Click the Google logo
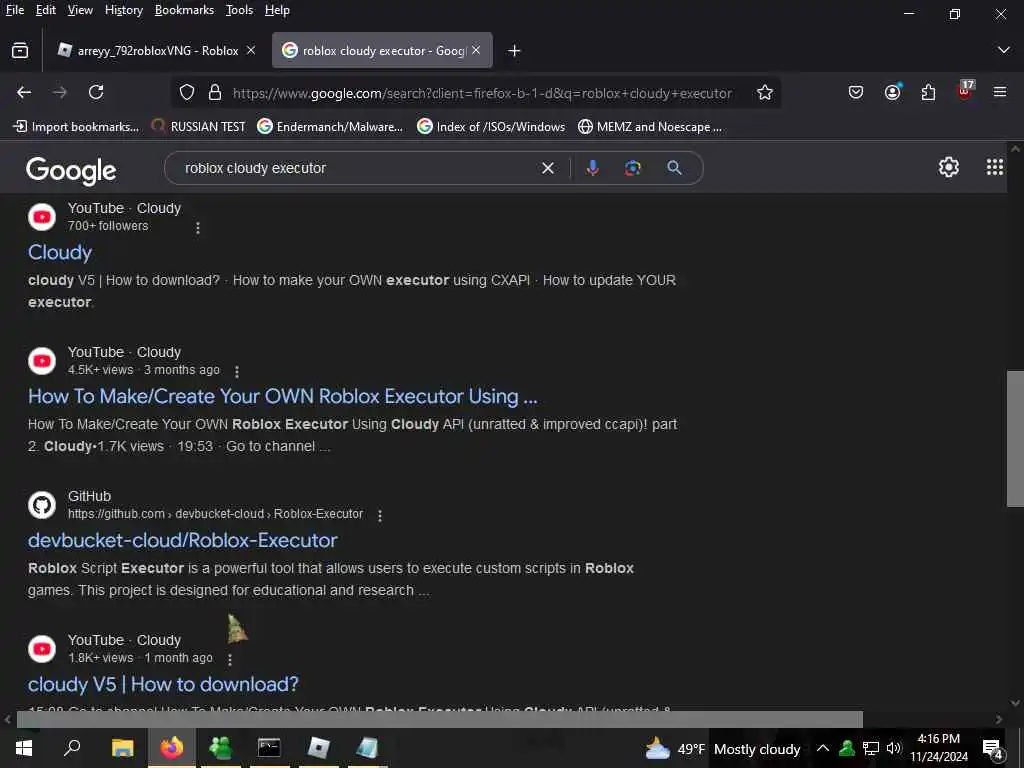Viewport: 1024px width, 768px height. pyautogui.click(x=71, y=170)
